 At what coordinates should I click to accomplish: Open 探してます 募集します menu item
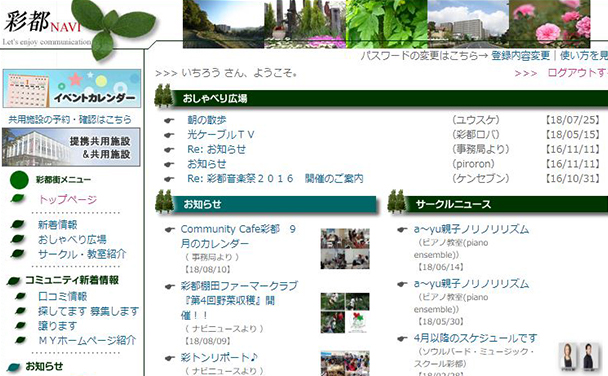(88, 311)
